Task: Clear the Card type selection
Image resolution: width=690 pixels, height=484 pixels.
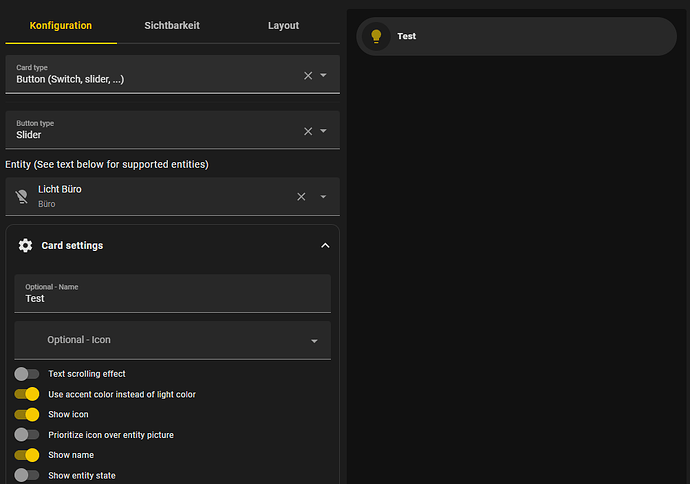Action: click(x=308, y=76)
